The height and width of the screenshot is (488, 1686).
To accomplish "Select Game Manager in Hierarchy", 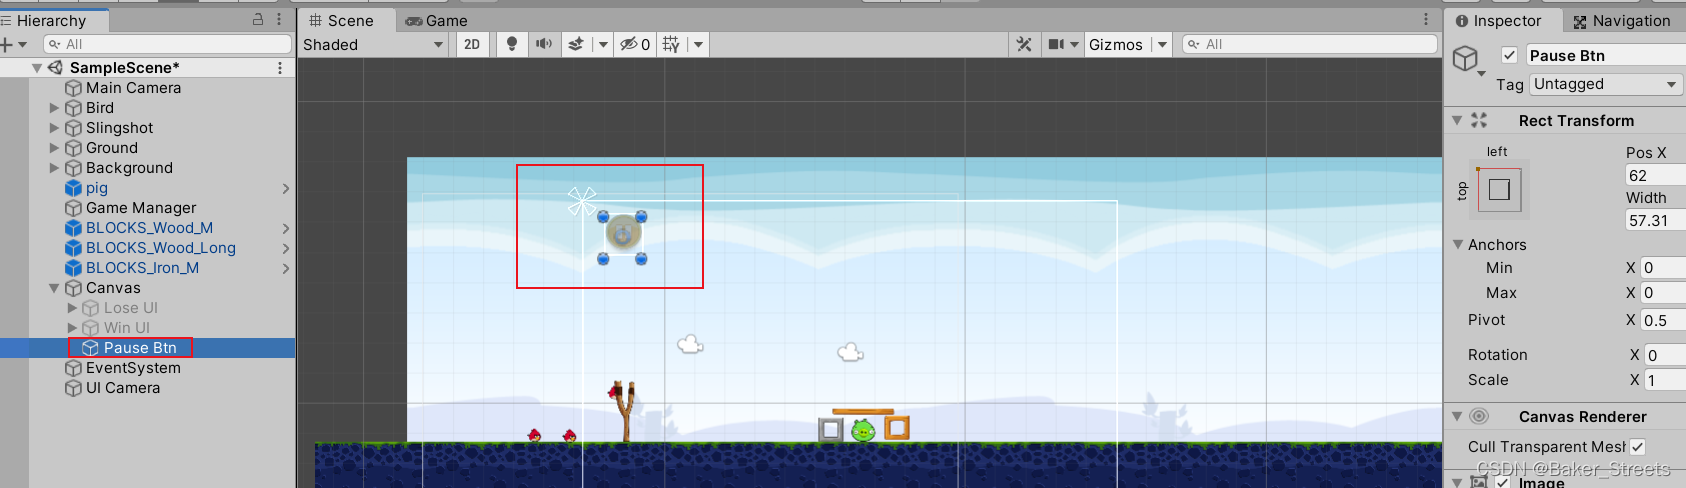I will coord(141,208).
